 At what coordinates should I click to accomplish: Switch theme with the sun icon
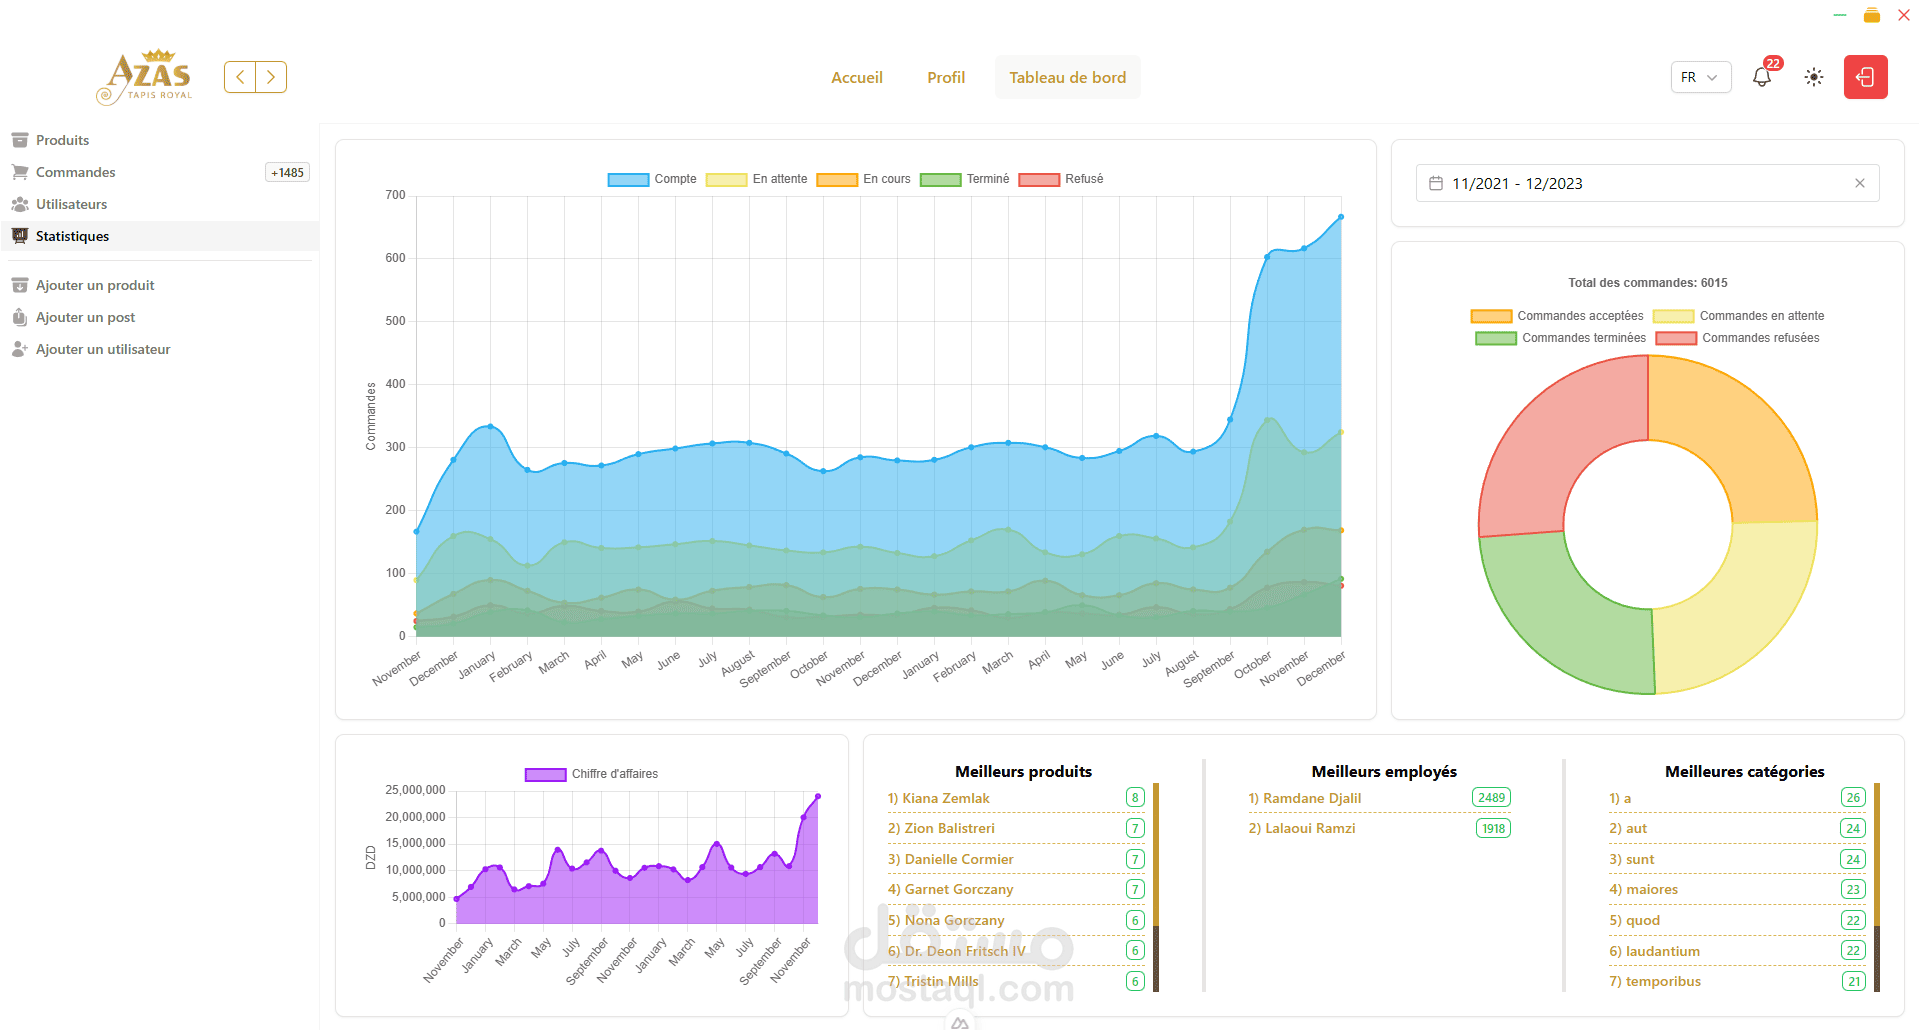pos(1814,77)
